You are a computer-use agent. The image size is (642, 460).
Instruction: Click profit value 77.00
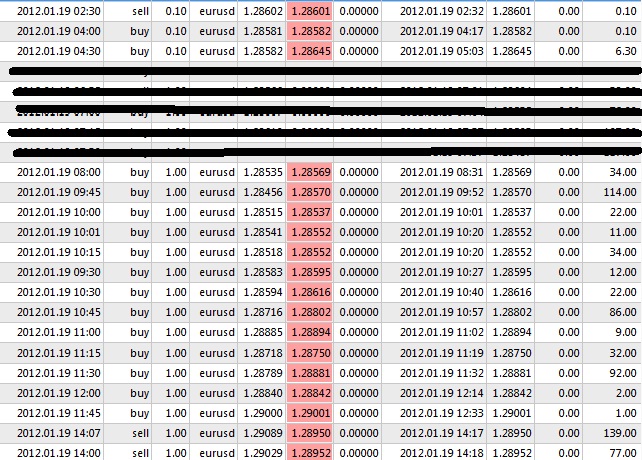(623, 453)
